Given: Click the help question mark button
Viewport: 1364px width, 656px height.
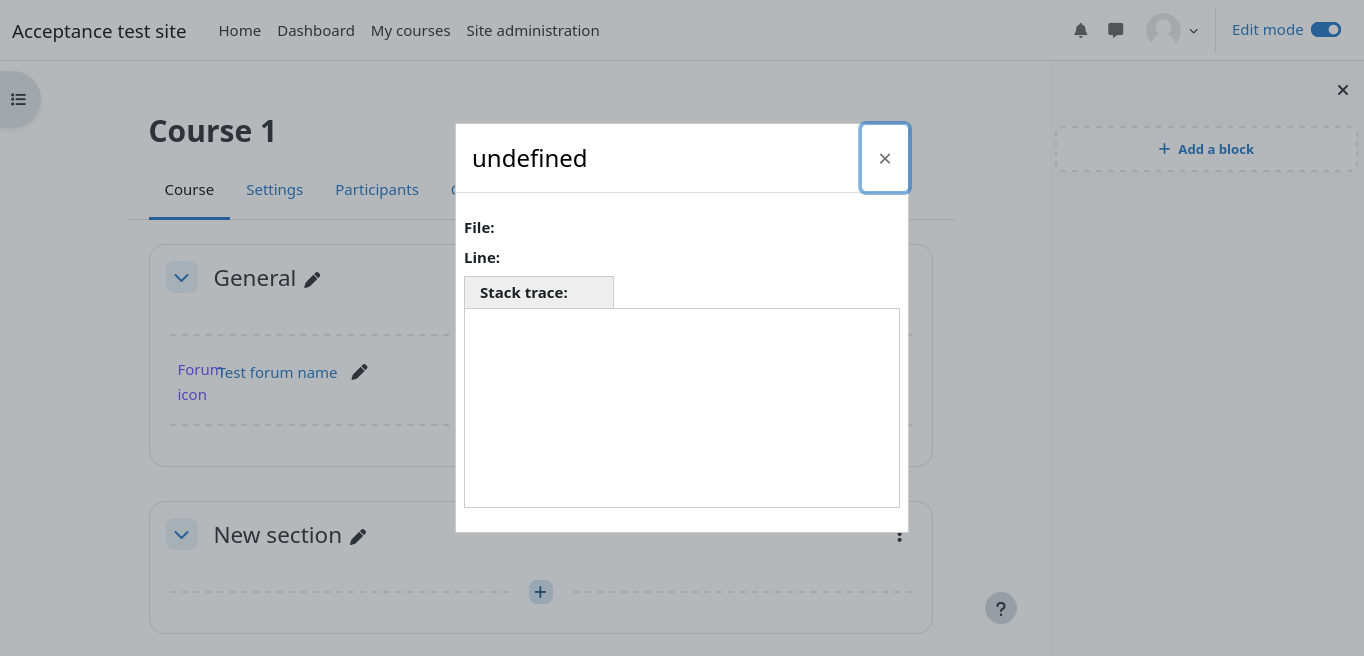Looking at the screenshot, I should click(1000, 608).
